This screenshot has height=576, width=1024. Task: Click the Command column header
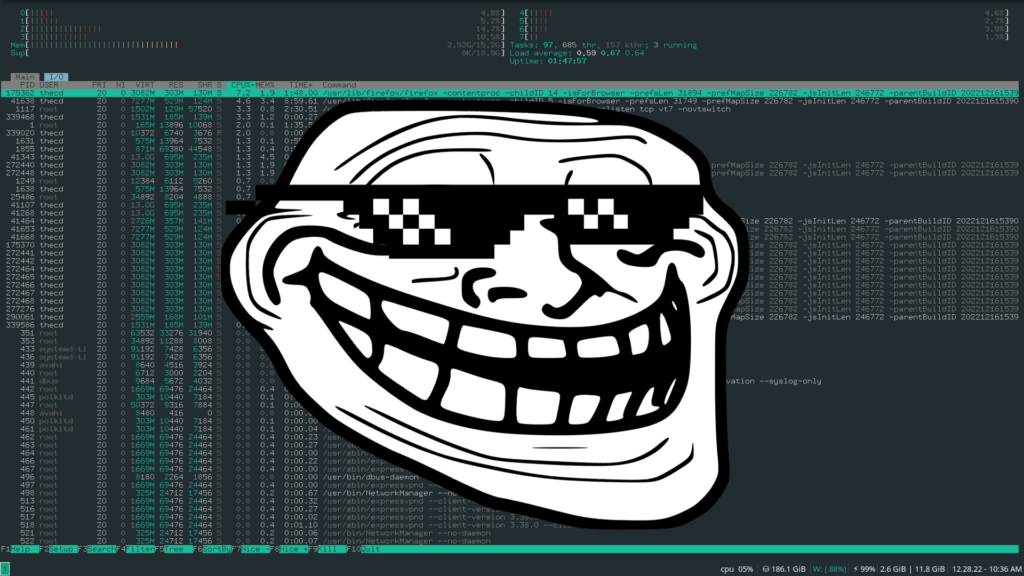point(339,85)
